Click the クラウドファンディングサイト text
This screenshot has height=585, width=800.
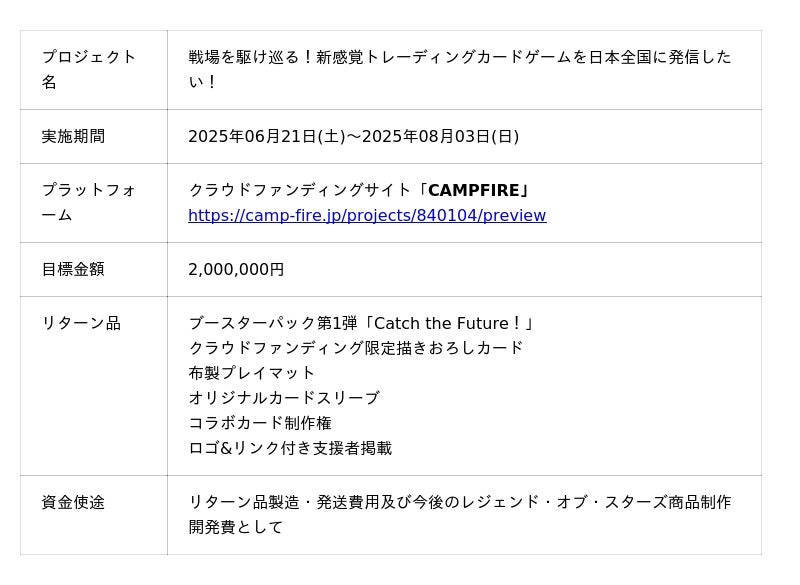pyautogui.click(x=300, y=190)
